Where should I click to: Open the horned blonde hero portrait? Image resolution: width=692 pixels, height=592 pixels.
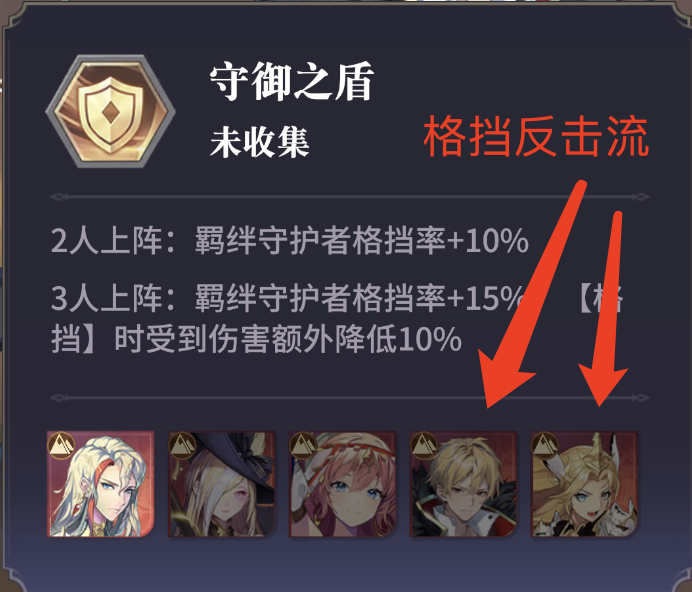tap(584, 484)
